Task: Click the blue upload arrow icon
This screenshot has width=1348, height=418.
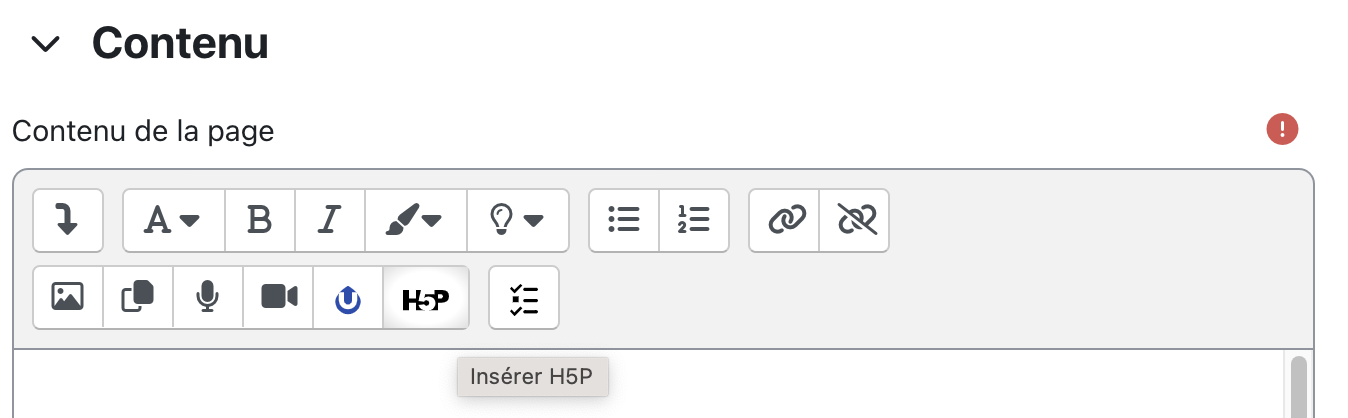Action: click(348, 297)
